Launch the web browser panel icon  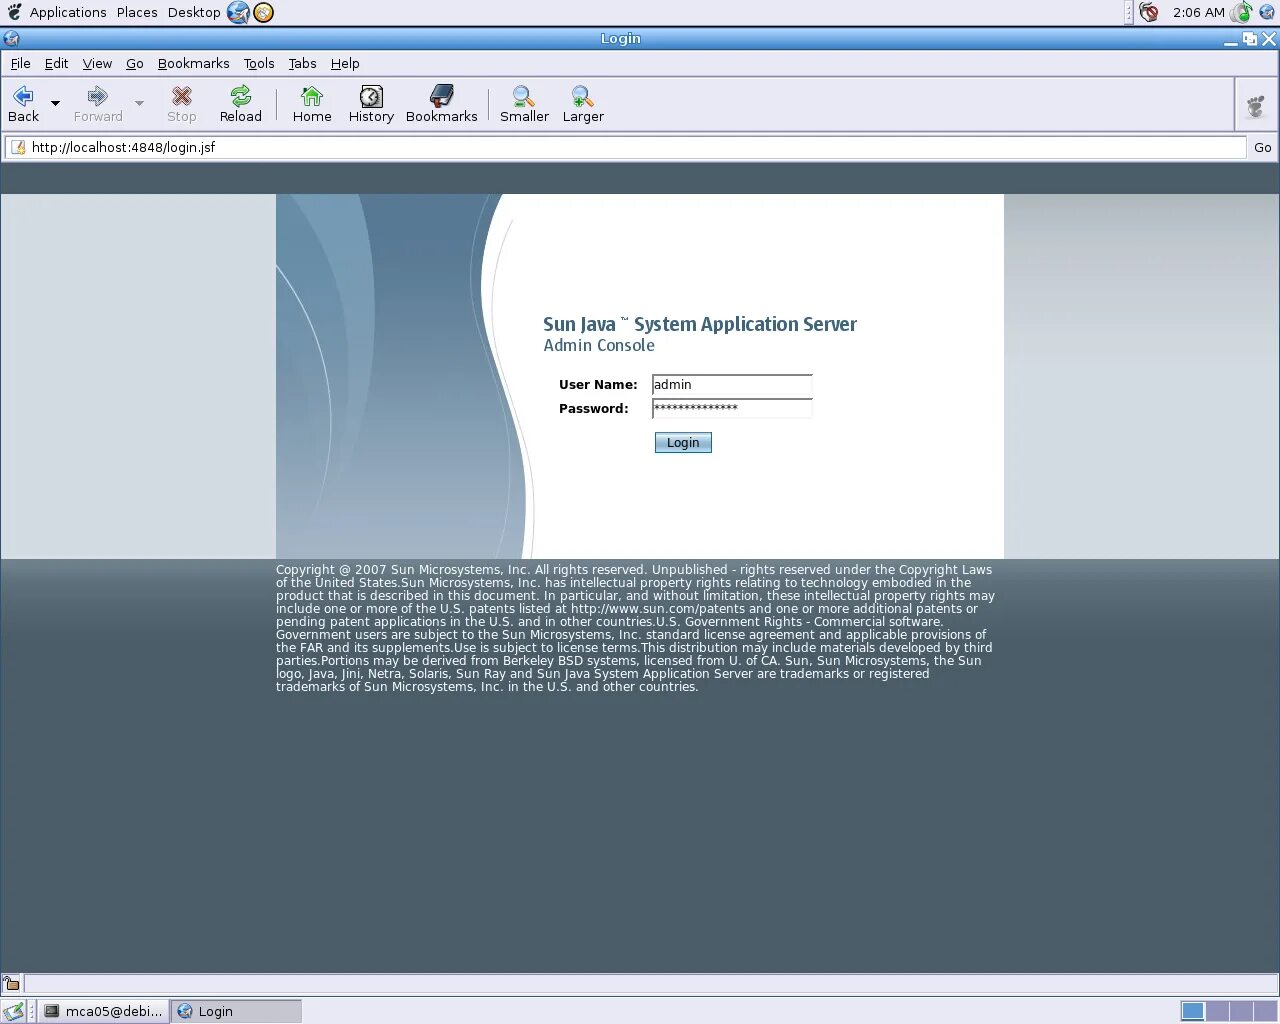238,12
